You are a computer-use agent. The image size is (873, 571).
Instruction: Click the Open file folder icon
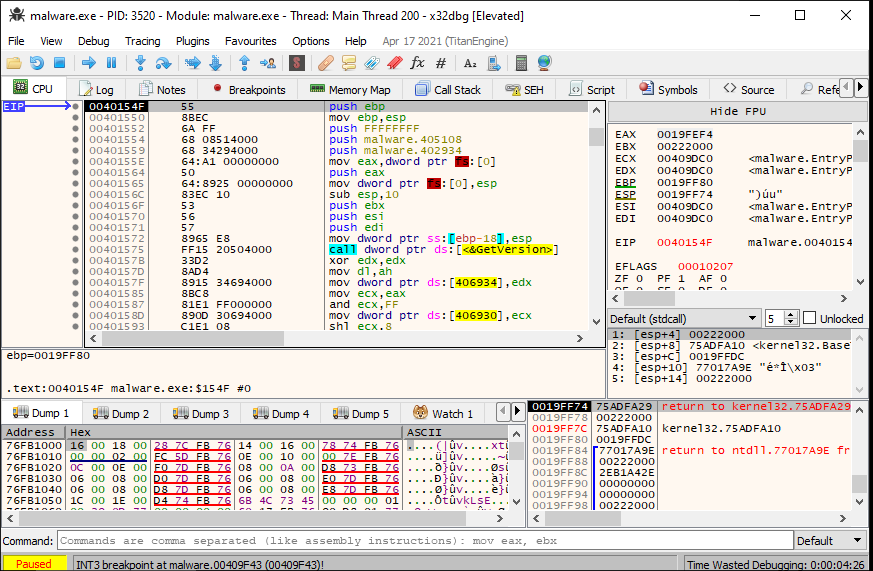point(14,63)
